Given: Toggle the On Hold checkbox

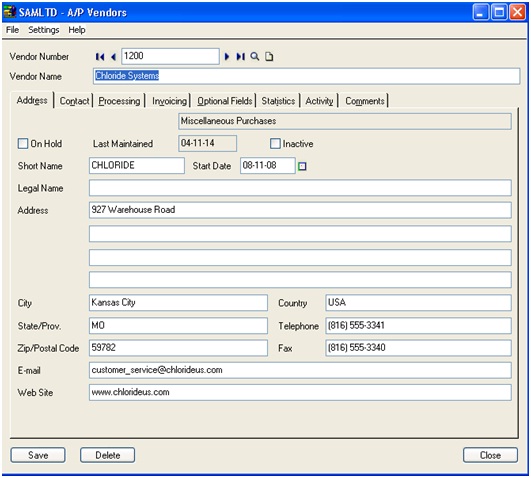Looking at the screenshot, I should (x=23, y=144).
